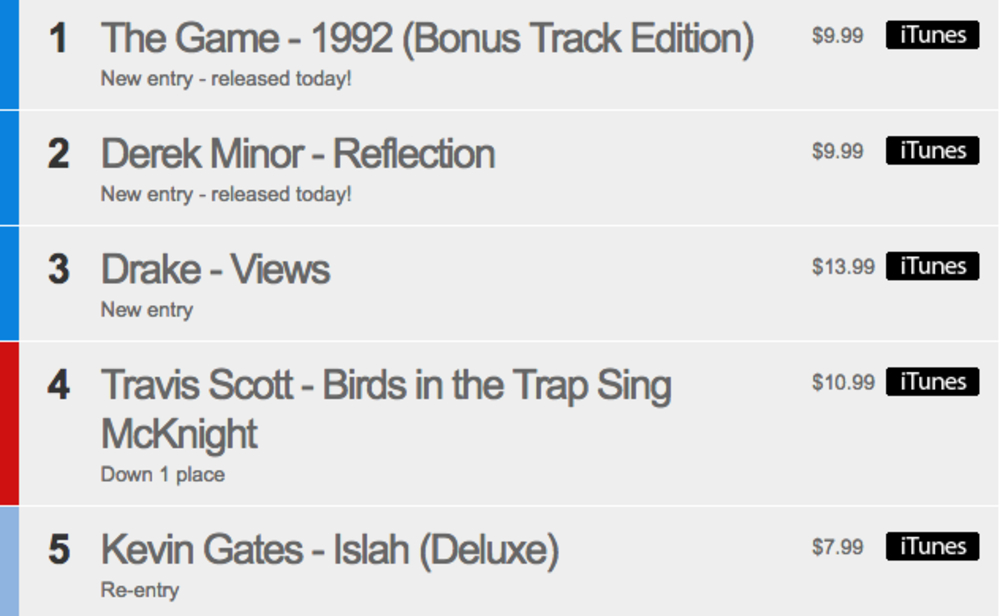Select the Derek Minor - Reflection album title

[298, 154]
